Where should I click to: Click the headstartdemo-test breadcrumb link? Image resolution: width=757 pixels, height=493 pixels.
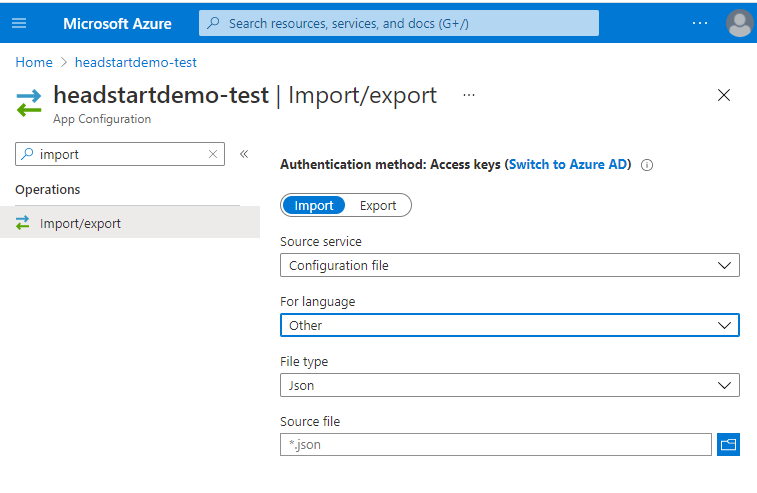pyautogui.click(x=136, y=62)
